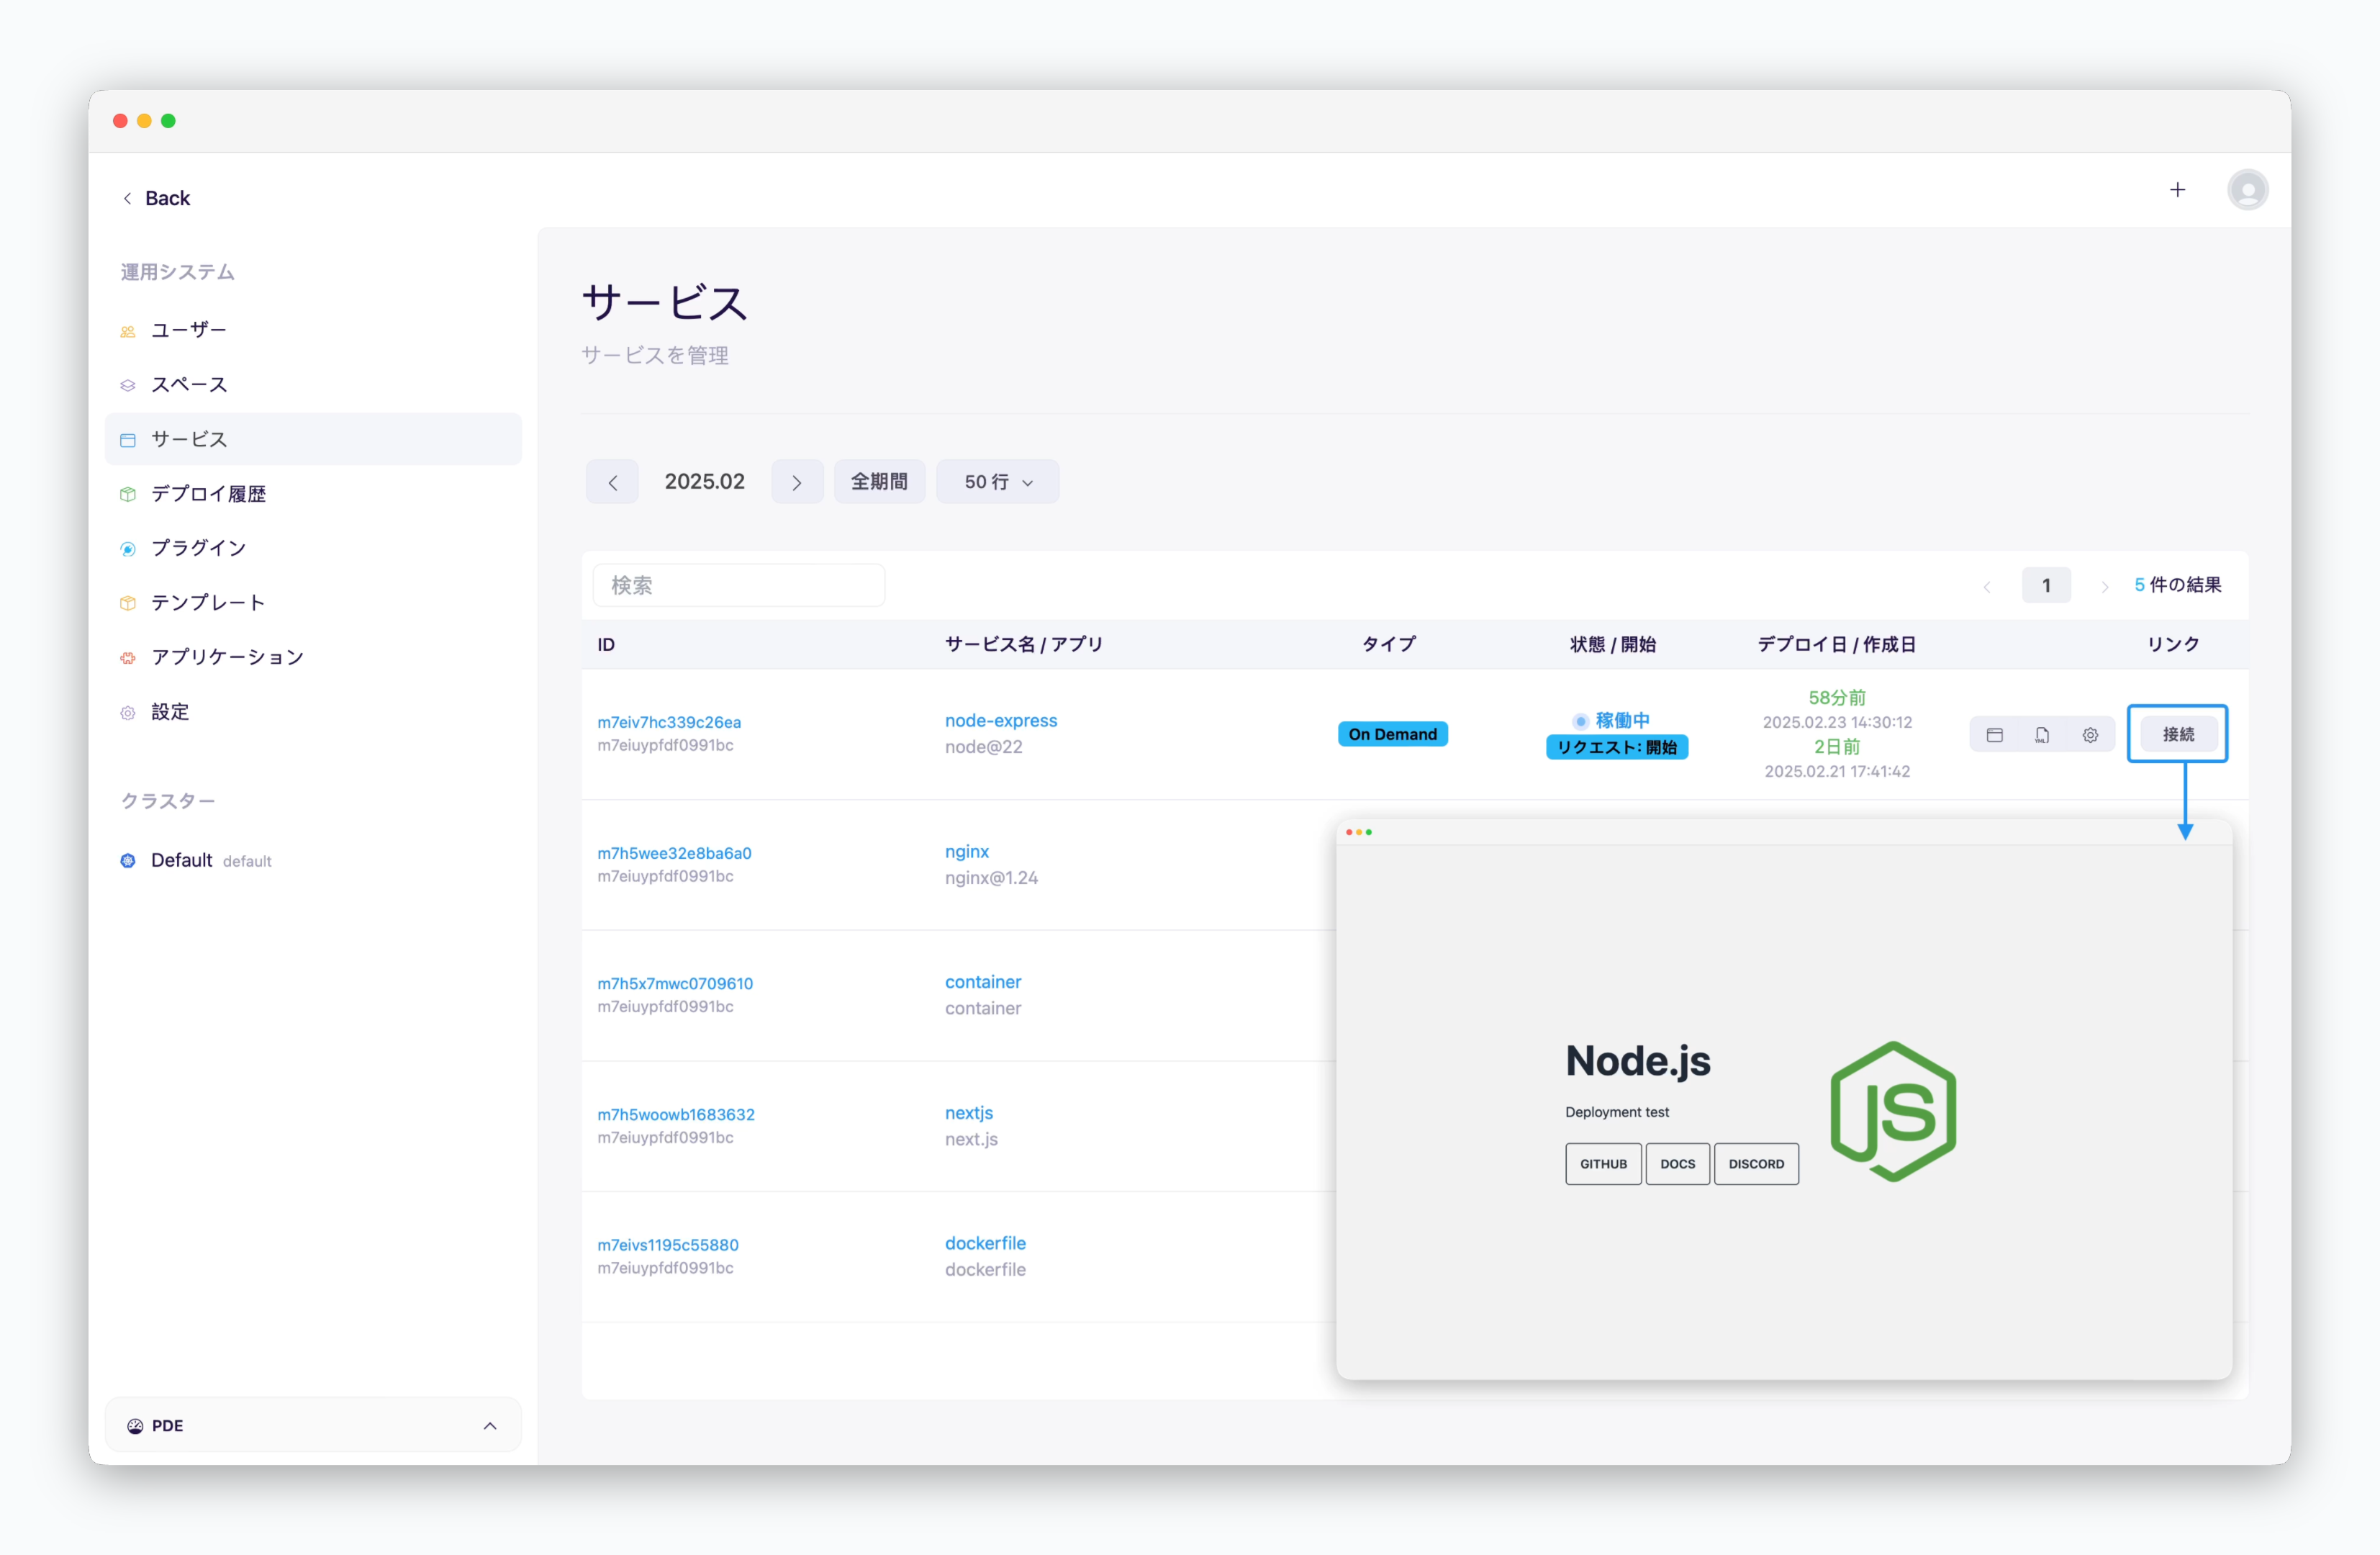The image size is (2380, 1555).
Task: Click the plus icon to add new
Action: point(2177,190)
